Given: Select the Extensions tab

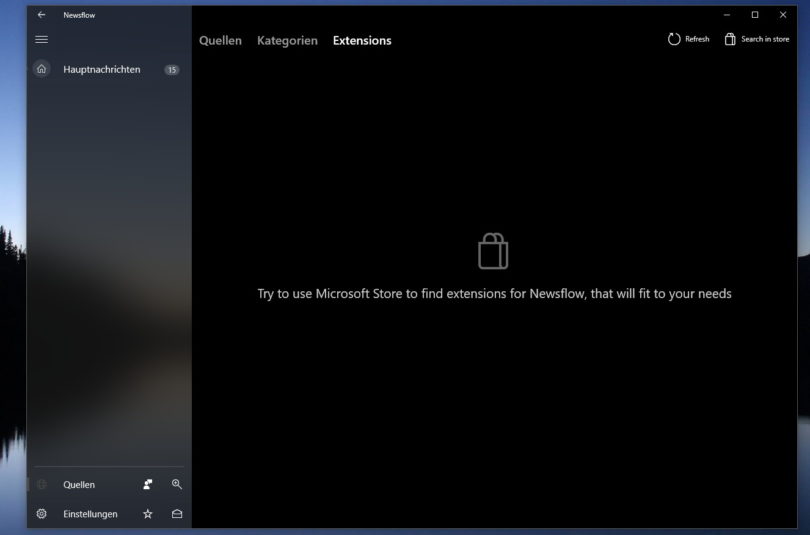Looking at the screenshot, I should coord(362,40).
